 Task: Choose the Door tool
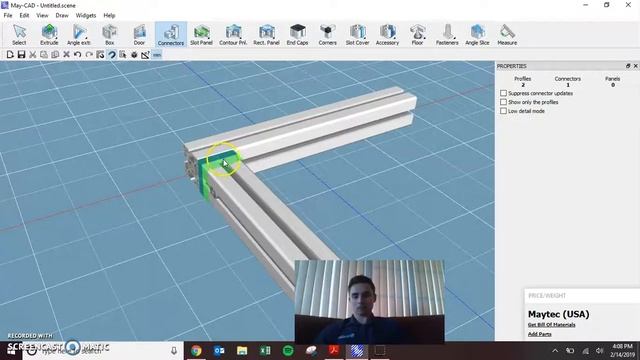pos(139,34)
